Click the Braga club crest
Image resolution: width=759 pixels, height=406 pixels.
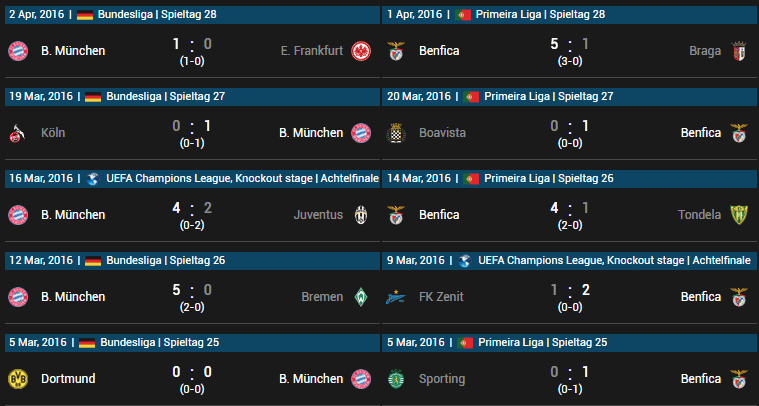[x=739, y=51]
